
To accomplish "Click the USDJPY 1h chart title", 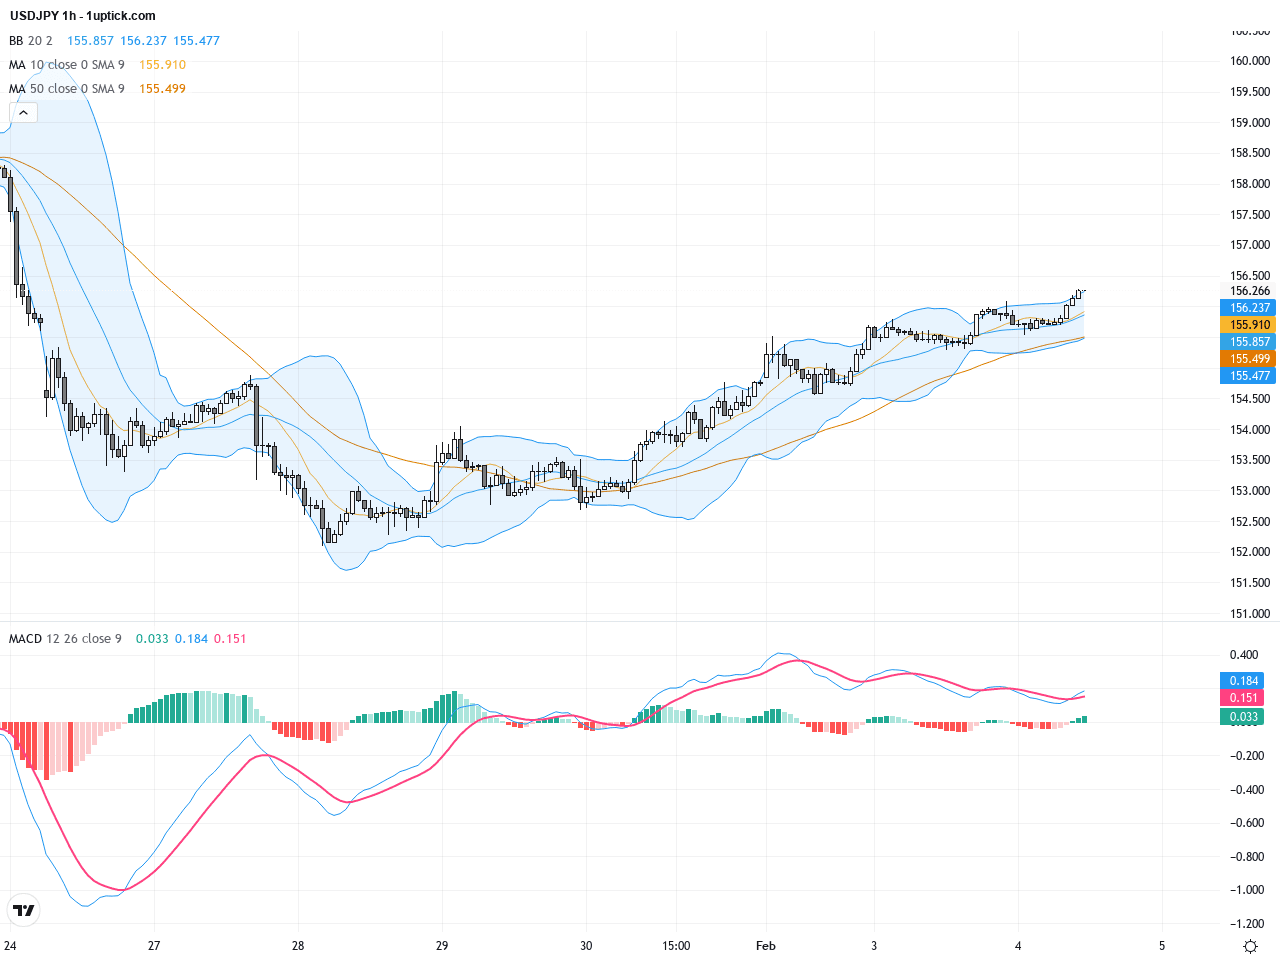I will pyautogui.click(x=83, y=16).
